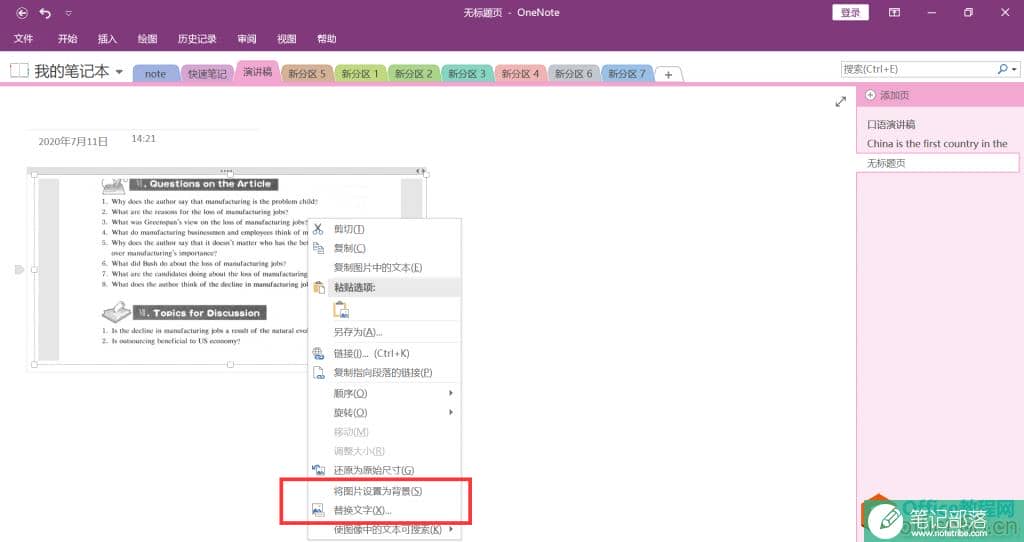Viewport: 1024px width, 542px height.
Task: Click the restore original size icon
Action: (x=318, y=470)
